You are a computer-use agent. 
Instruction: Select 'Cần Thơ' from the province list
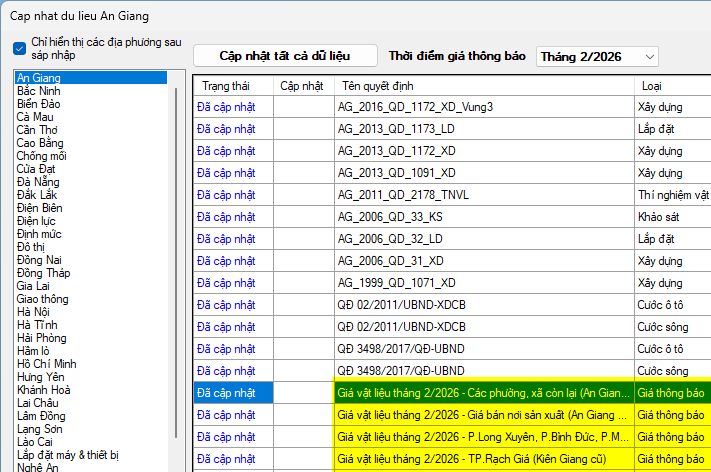38,130
